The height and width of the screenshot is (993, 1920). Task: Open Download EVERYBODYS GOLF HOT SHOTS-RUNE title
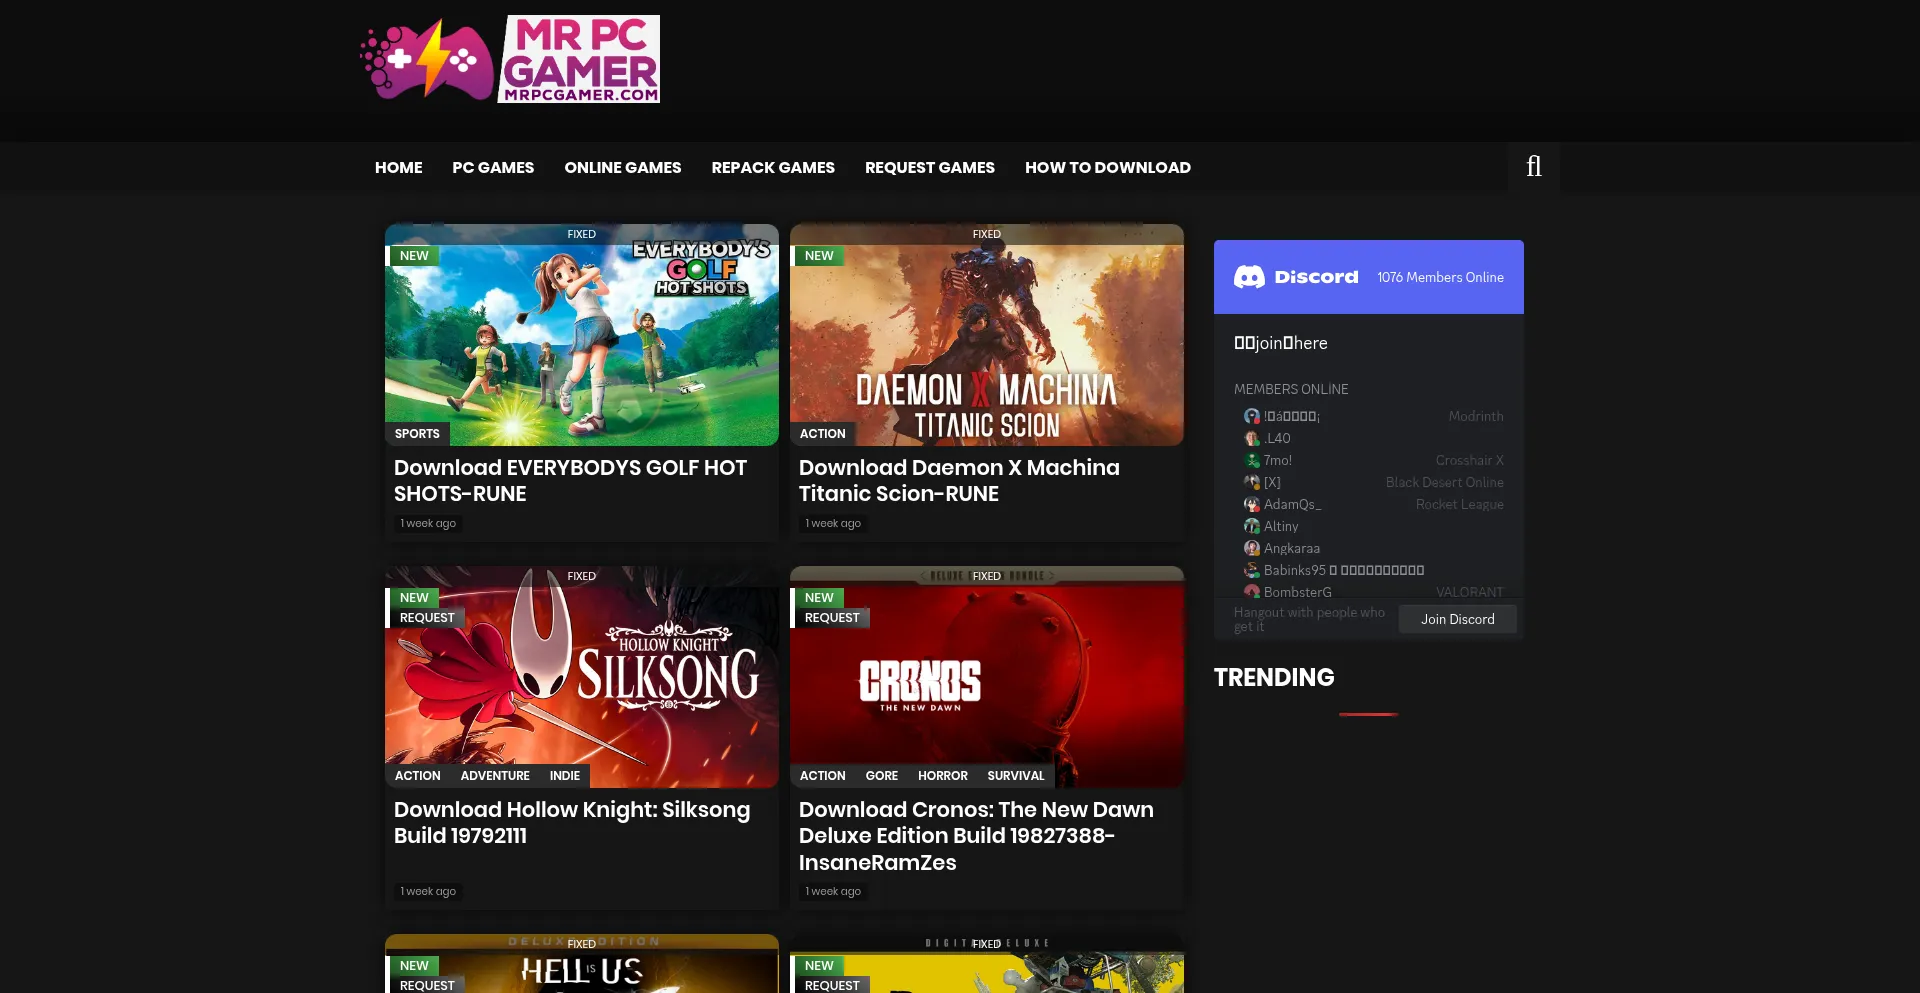570,481
